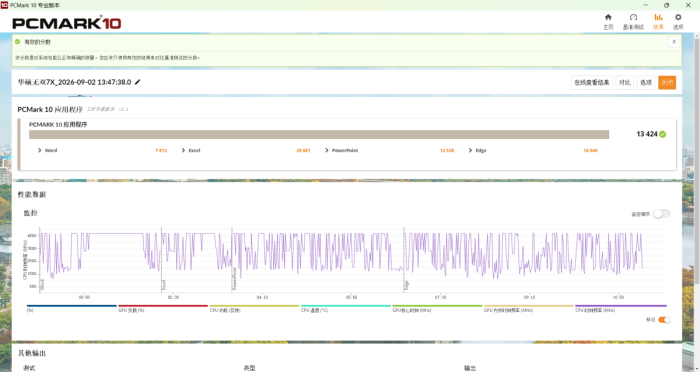
Task: Click the Options button beside Compare
Action: [x=646, y=82]
